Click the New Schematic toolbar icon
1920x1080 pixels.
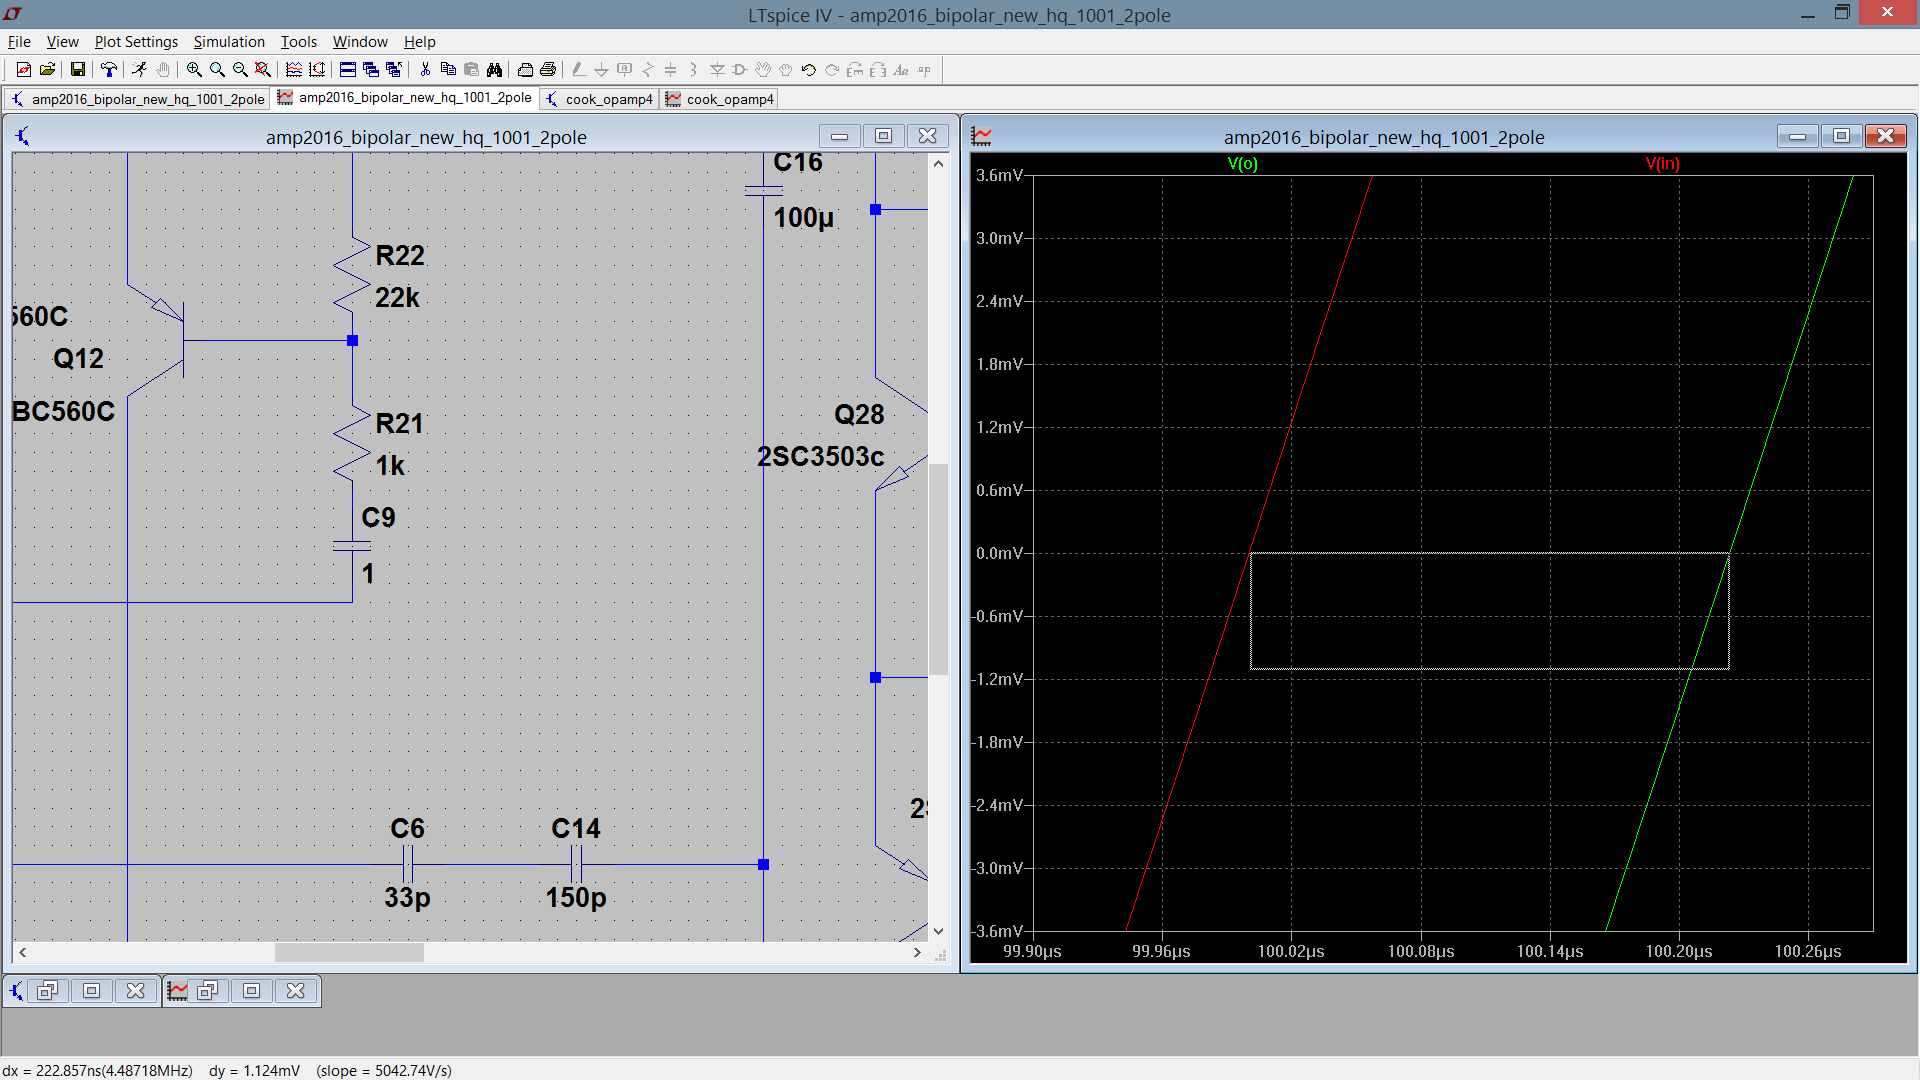pos(23,69)
